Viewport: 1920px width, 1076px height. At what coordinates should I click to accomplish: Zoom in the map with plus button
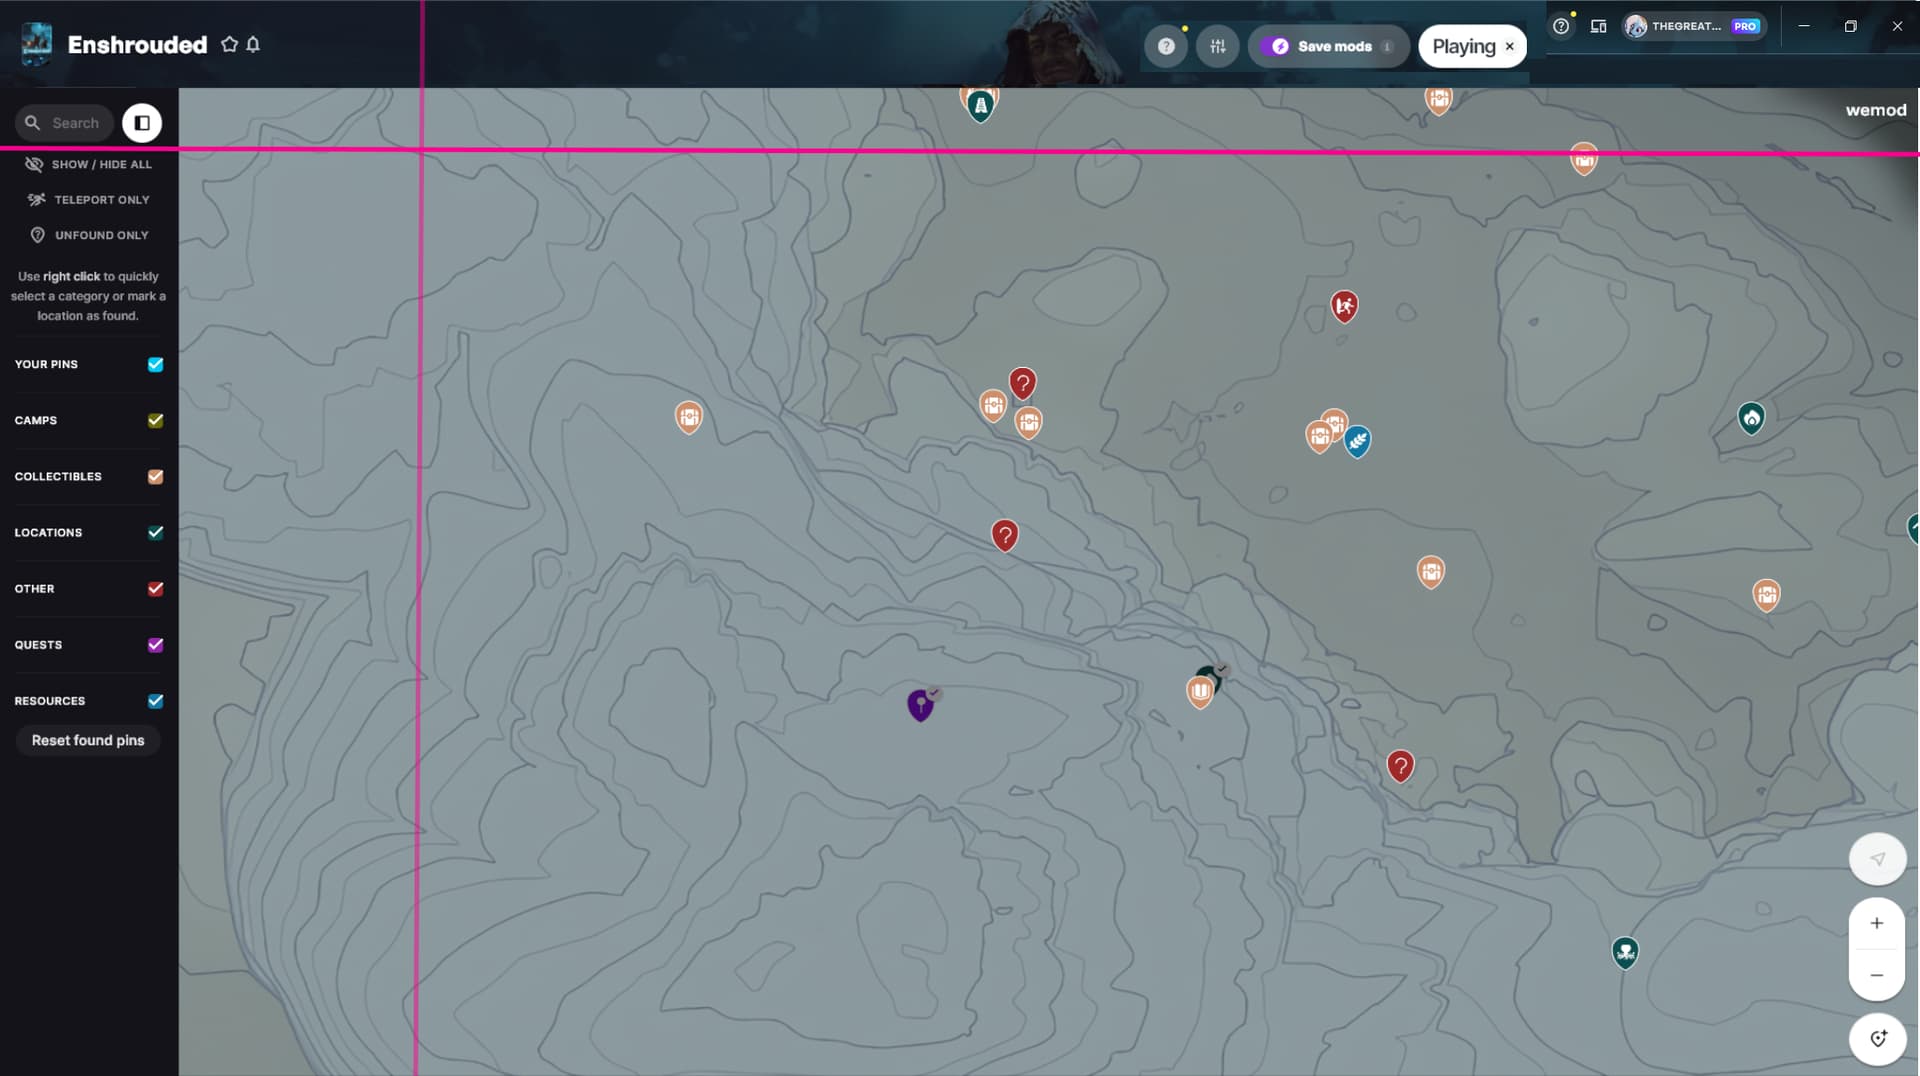1877,923
